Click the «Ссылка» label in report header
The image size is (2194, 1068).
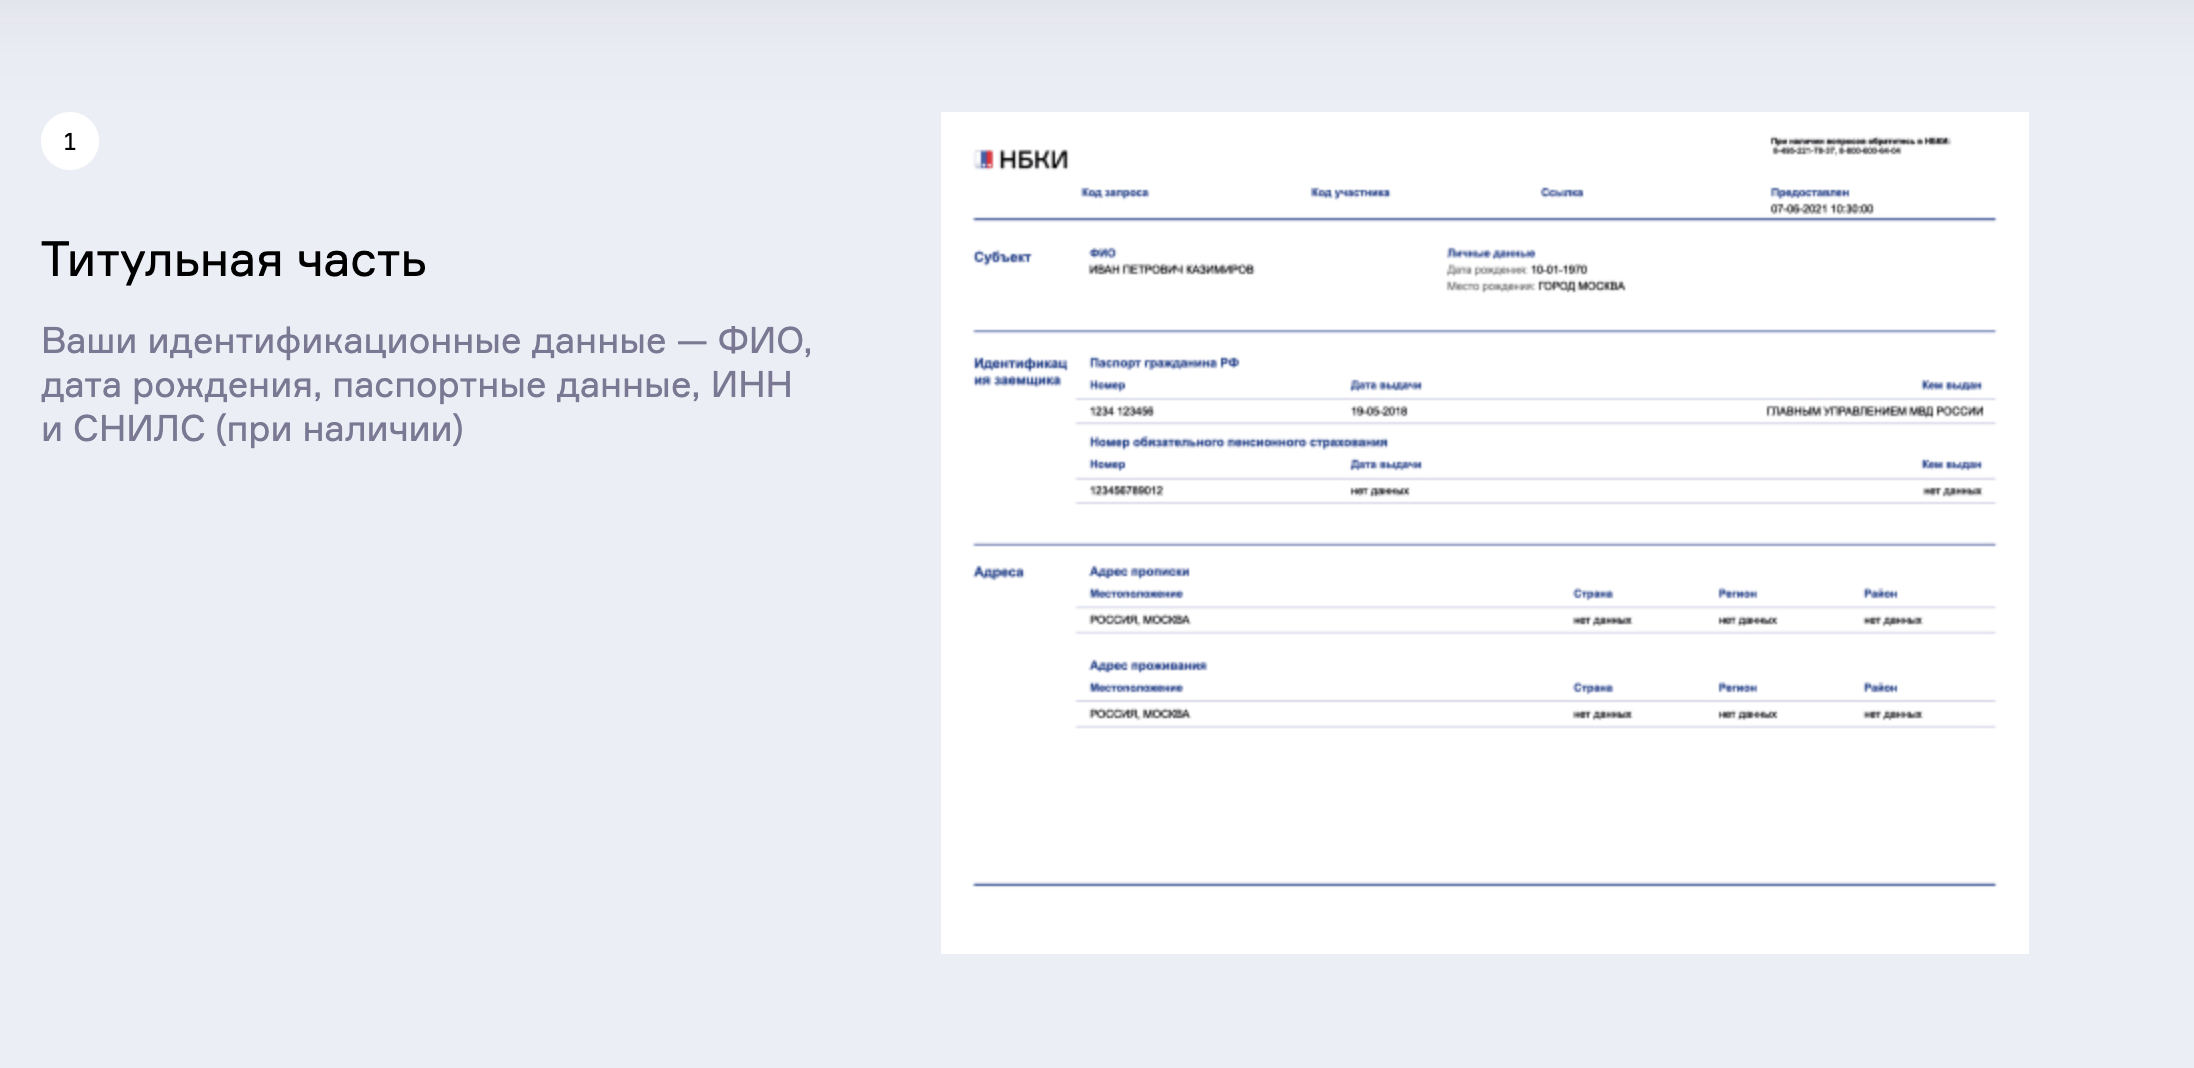[x=1561, y=192]
